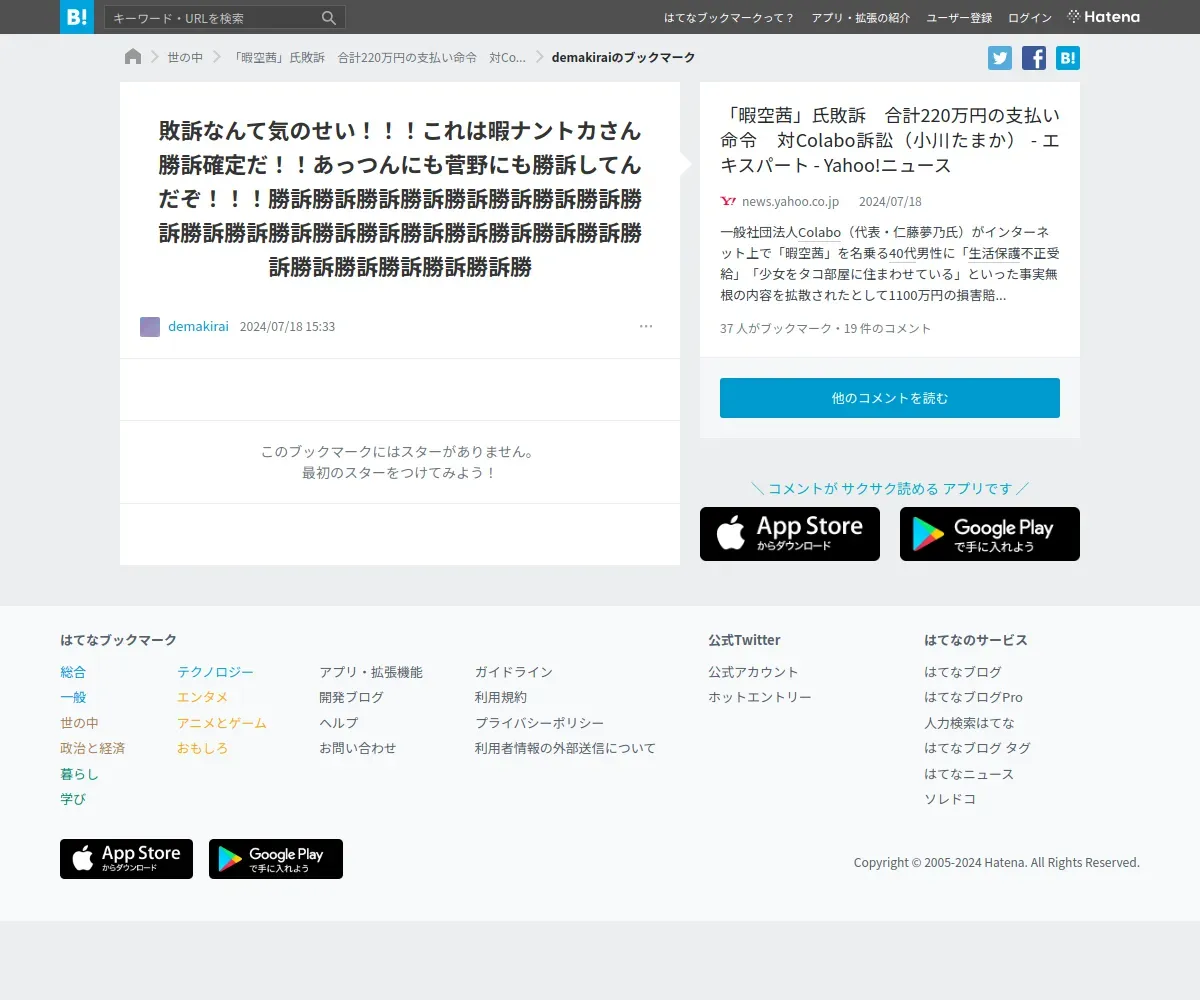The image size is (1200, 1000).
Task: Open はてなブログ service link
Action: [963, 672]
